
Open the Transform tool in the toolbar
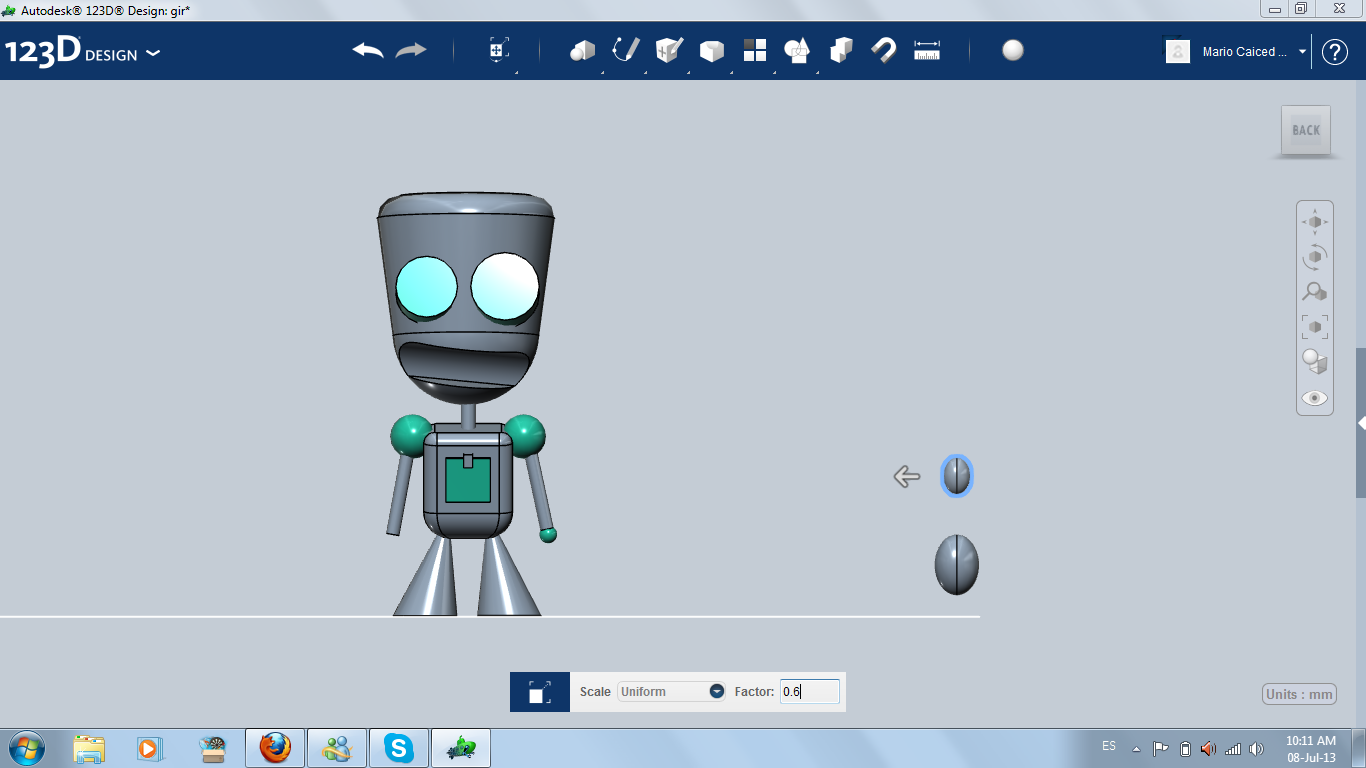click(x=499, y=51)
